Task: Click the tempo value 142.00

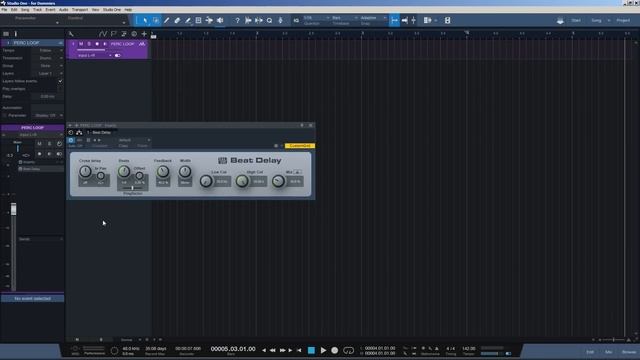Action: click(469, 349)
